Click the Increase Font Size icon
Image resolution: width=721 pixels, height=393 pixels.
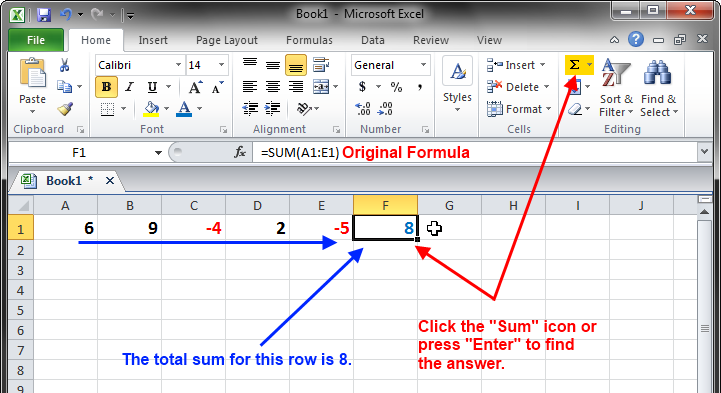(x=195, y=87)
